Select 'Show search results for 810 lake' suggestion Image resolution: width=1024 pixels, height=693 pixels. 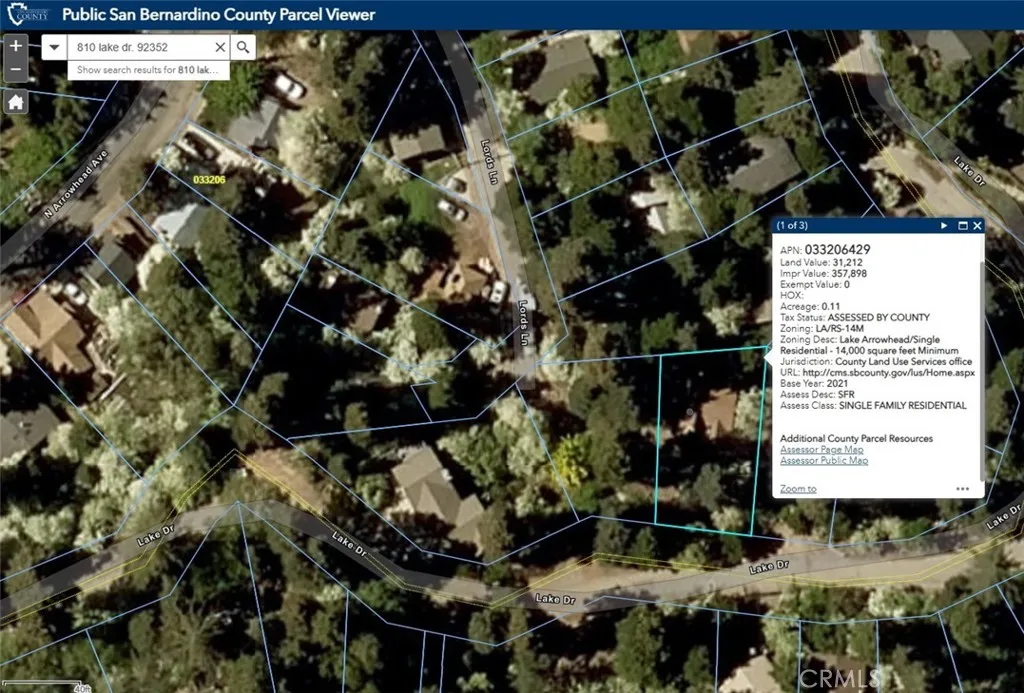(x=148, y=71)
